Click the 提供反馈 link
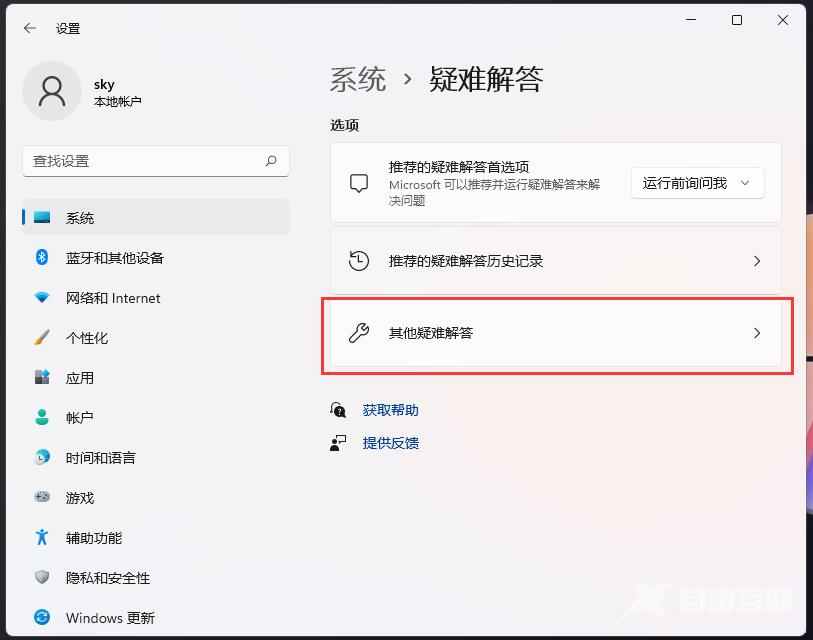Screen dimensions: 813x640 coord(390,443)
